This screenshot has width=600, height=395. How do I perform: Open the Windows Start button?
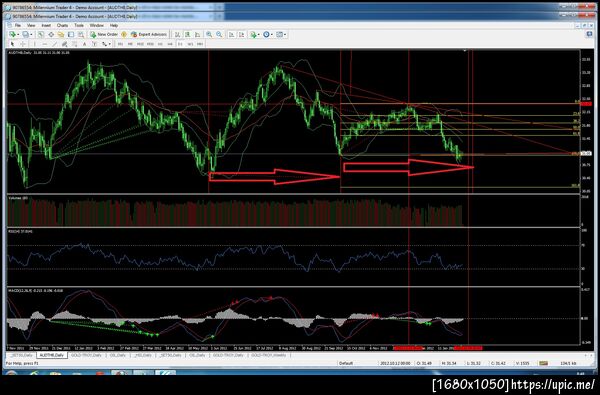pos(11,373)
